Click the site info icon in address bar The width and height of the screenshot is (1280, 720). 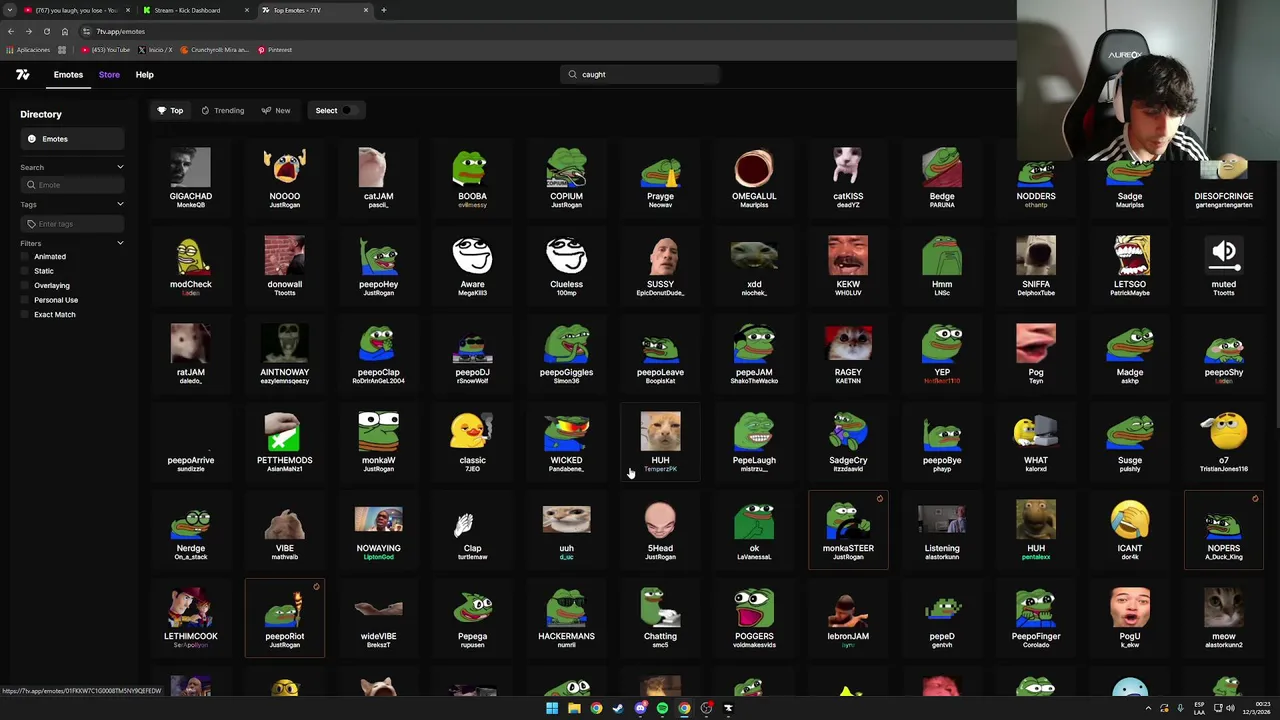tap(86, 31)
